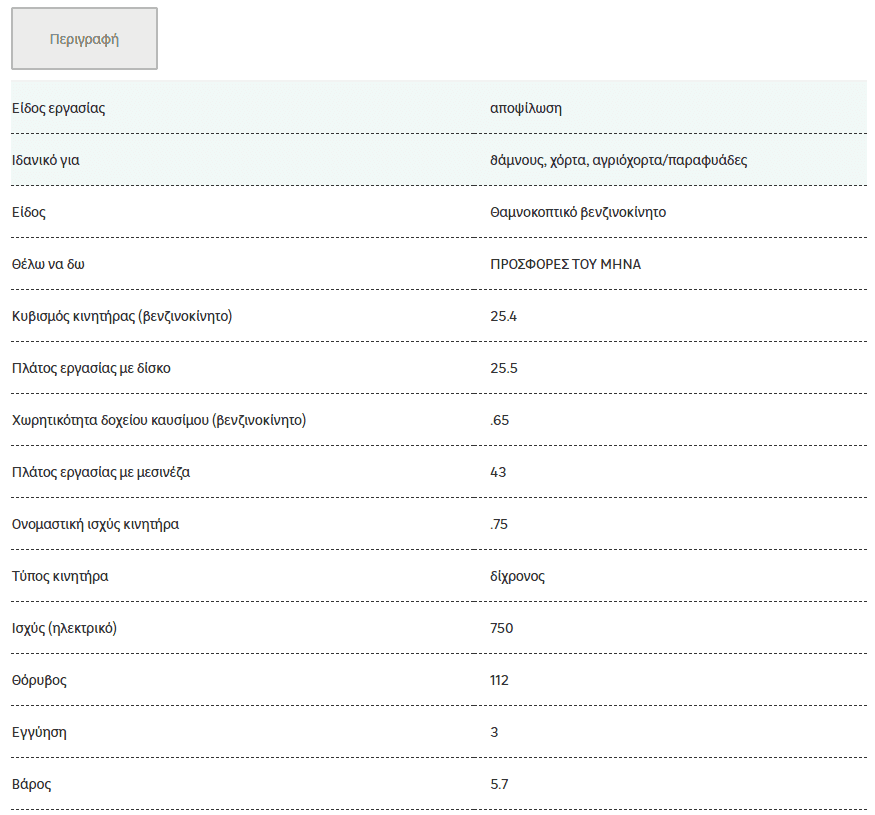Click Χωρητικότητα δοχείου καυσίμου label
Screen dimensions: 875x815
tap(159, 420)
